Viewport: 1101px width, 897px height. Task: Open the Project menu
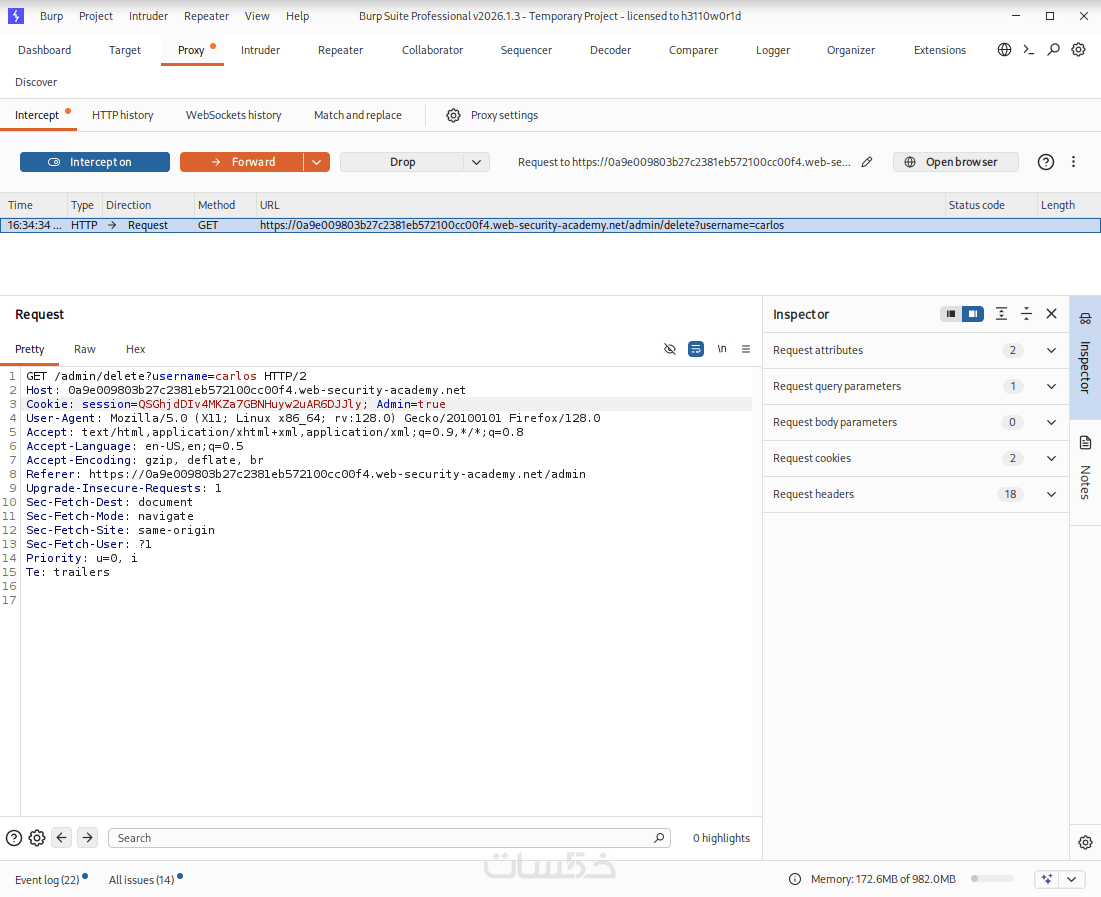click(x=95, y=15)
